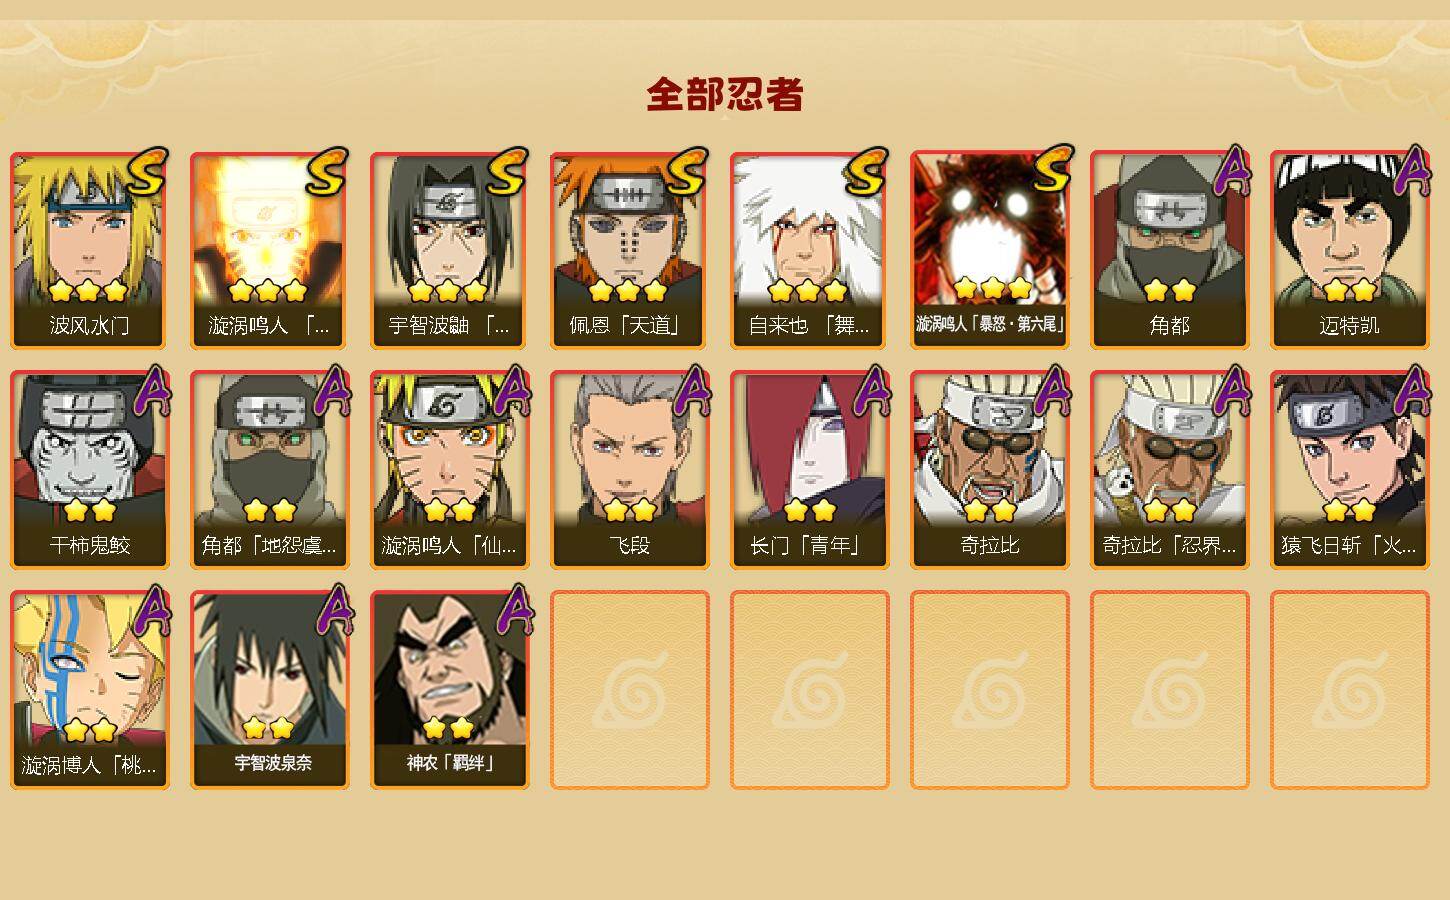
Task: Open the 飞段 ninja card
Action: point(629,470)
